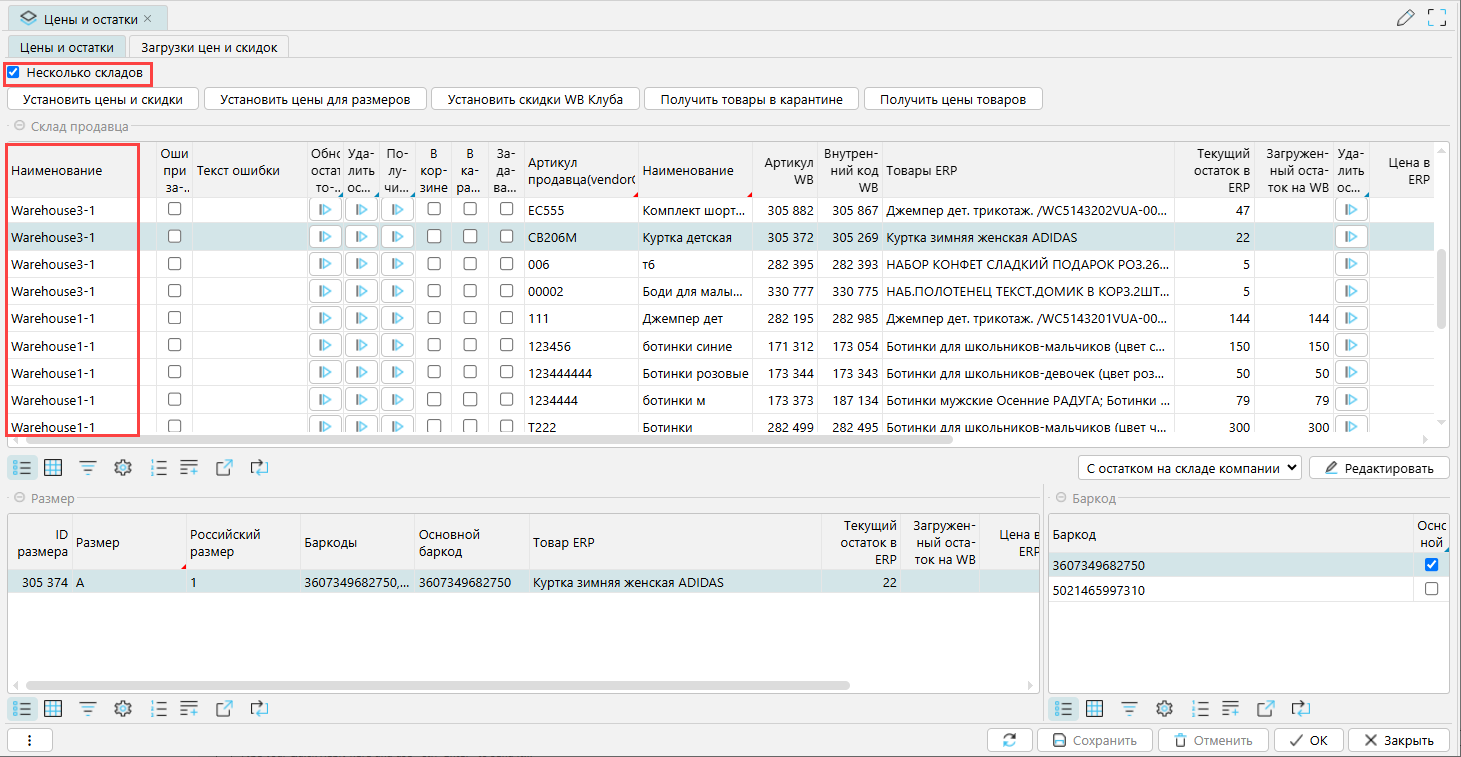1461x757 pixels.
Task: Select table grid view in the Баркод toolbar
Action: (x=1095, y=708)
